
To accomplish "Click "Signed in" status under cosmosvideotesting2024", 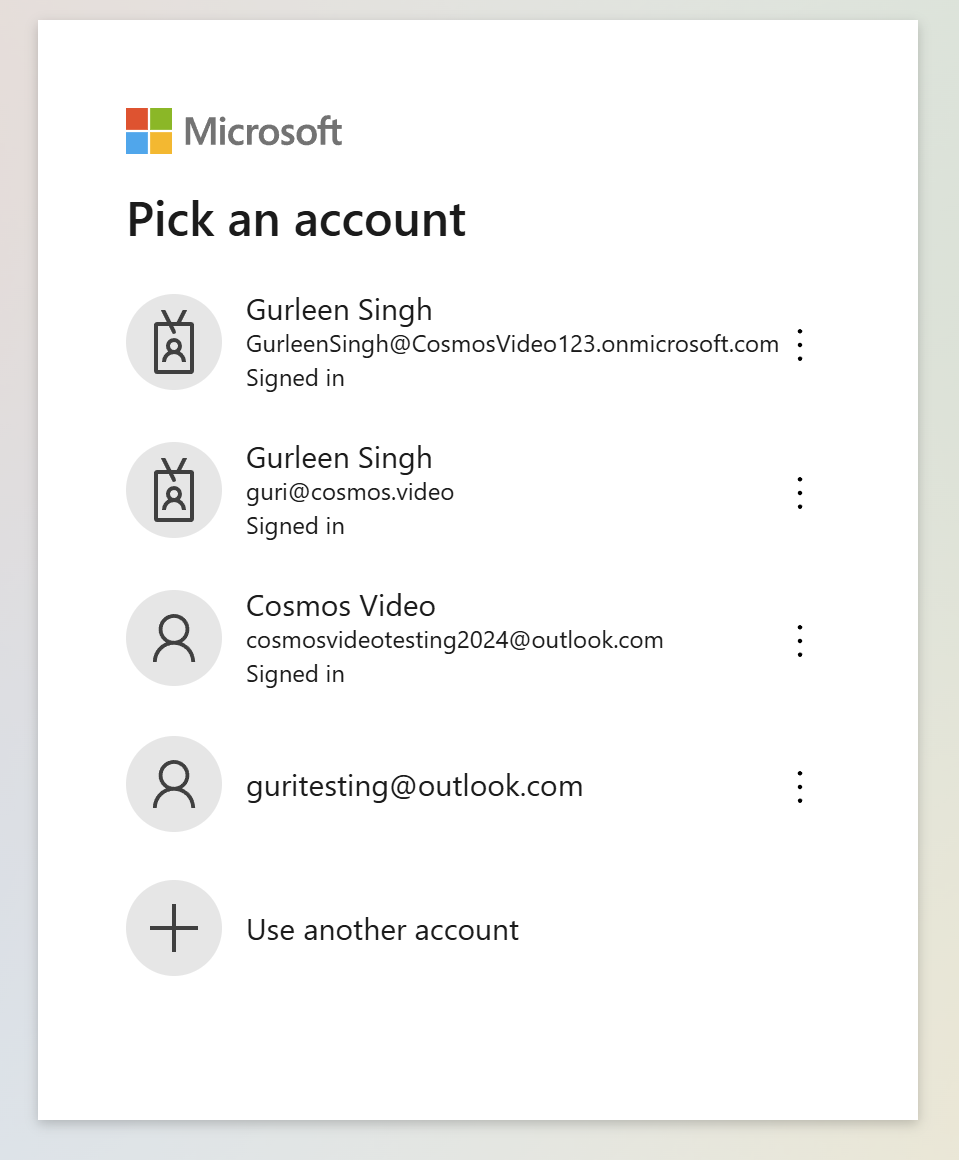I will tap(295, 675).
